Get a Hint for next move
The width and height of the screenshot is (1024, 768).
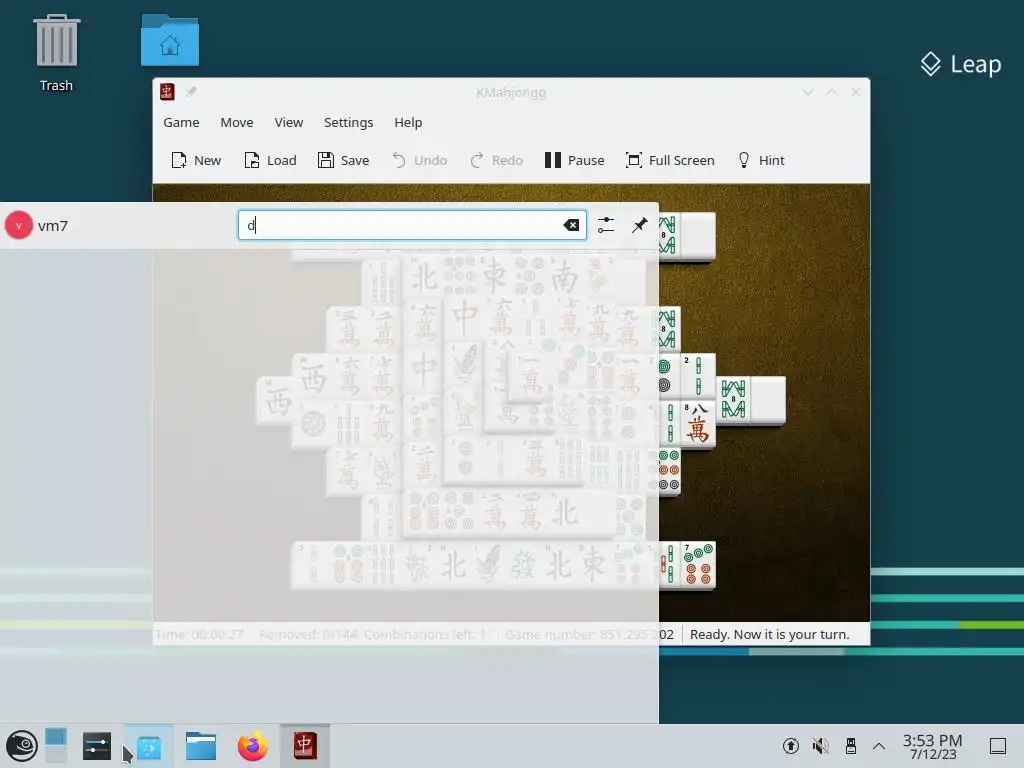(761, 160)
